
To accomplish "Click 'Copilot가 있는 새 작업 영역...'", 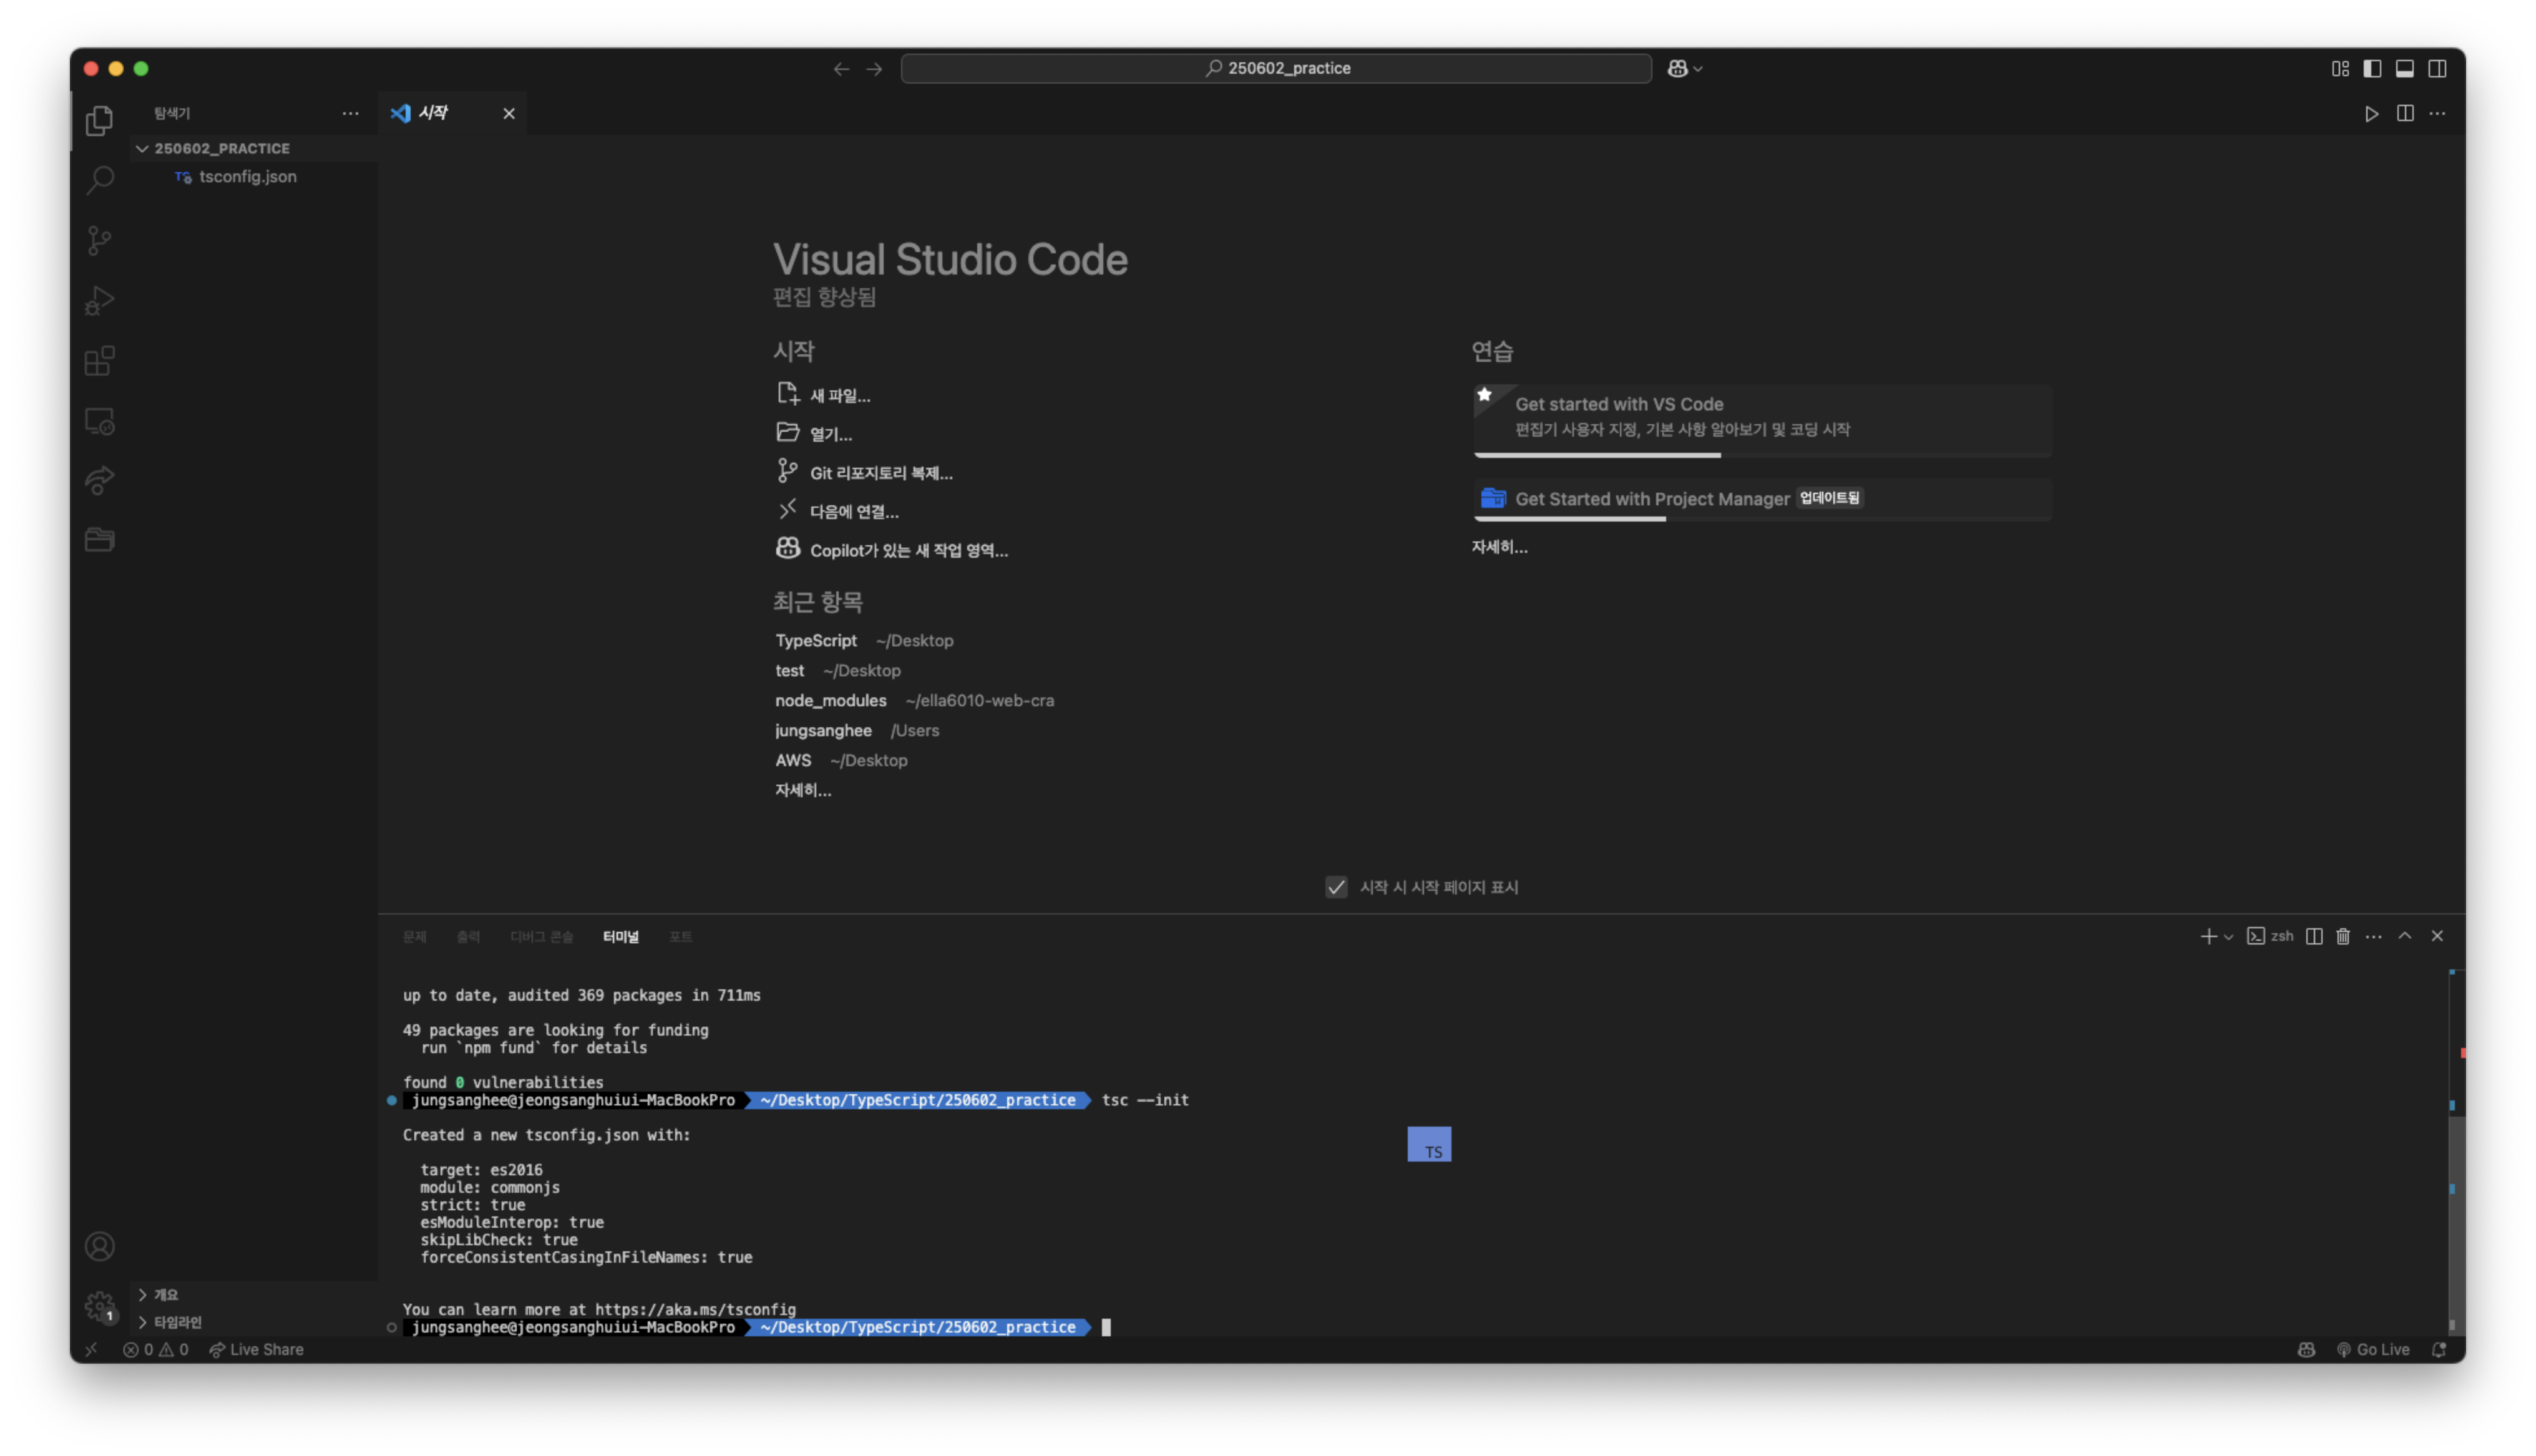I will pos(908,551).
